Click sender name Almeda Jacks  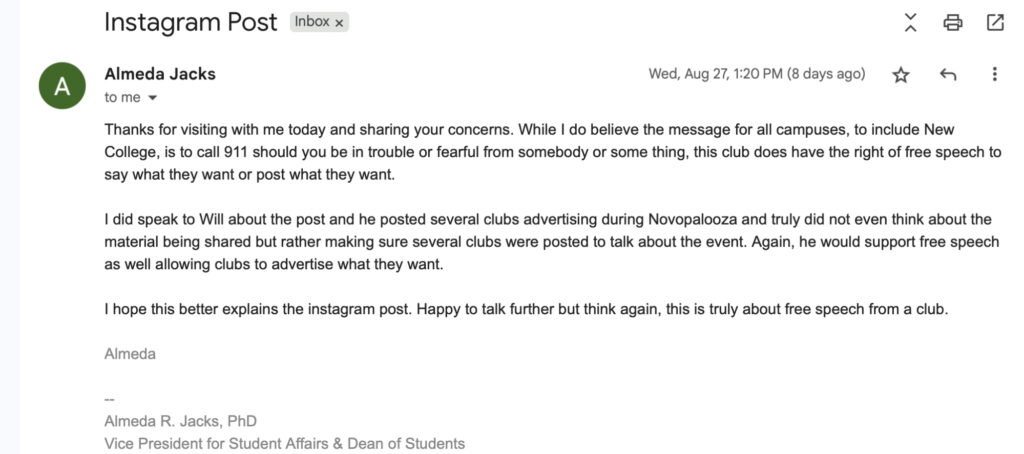pyautogui.click(x=160, y=74)
